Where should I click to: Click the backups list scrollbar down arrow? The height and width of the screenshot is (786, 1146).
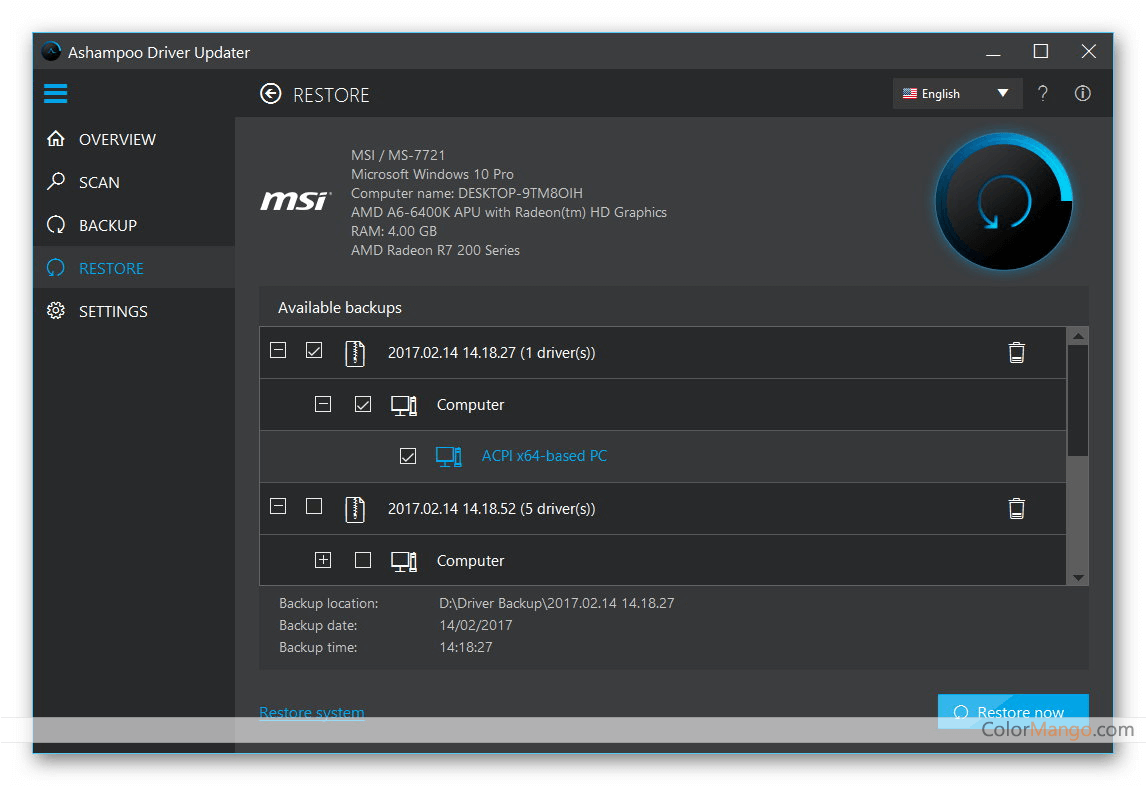pos(1077,577)
